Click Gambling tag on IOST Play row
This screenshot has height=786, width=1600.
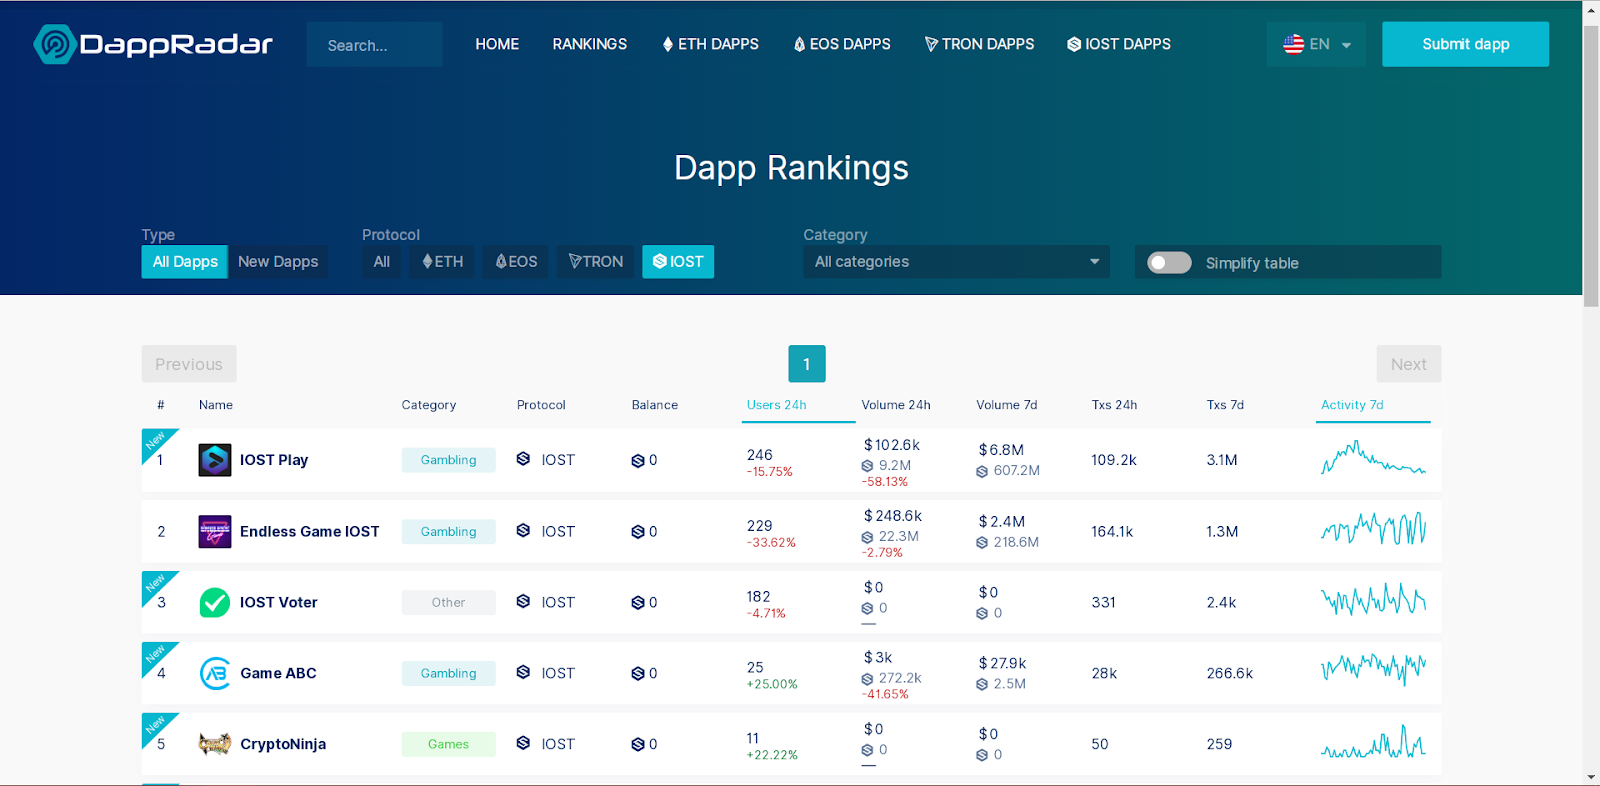coord(449,460)
